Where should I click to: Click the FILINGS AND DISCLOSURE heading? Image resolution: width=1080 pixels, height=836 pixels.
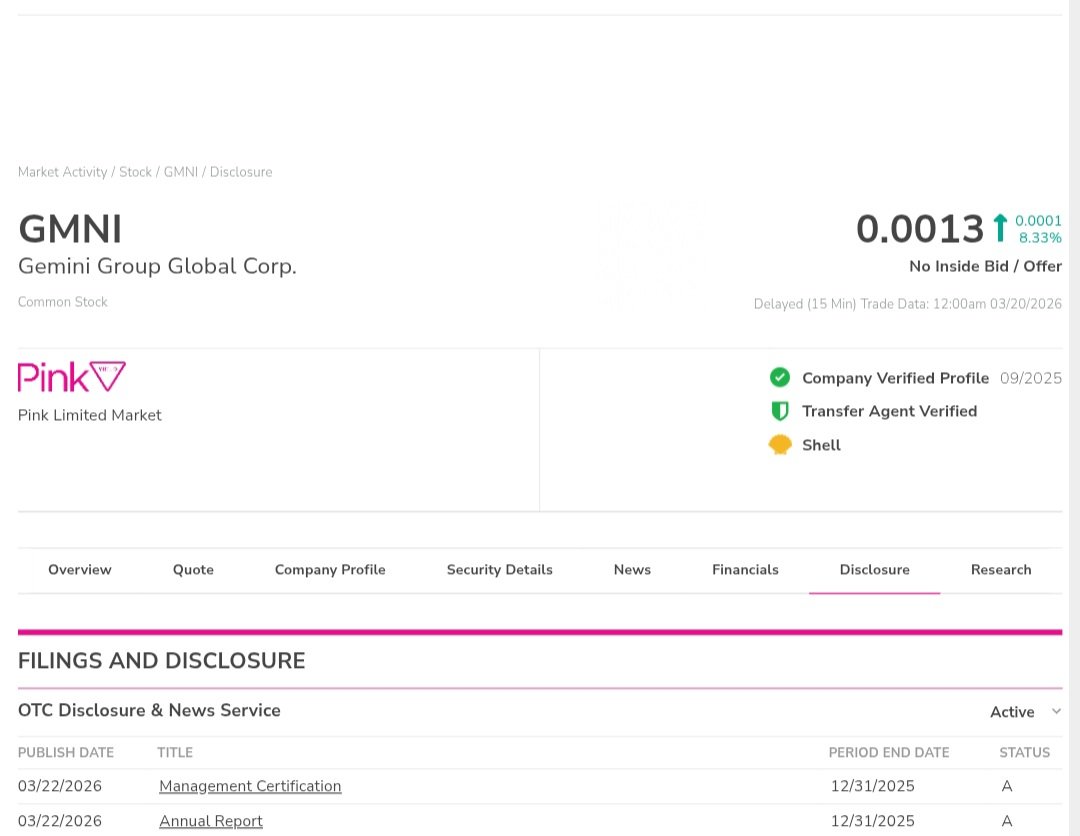coord(162,661)
